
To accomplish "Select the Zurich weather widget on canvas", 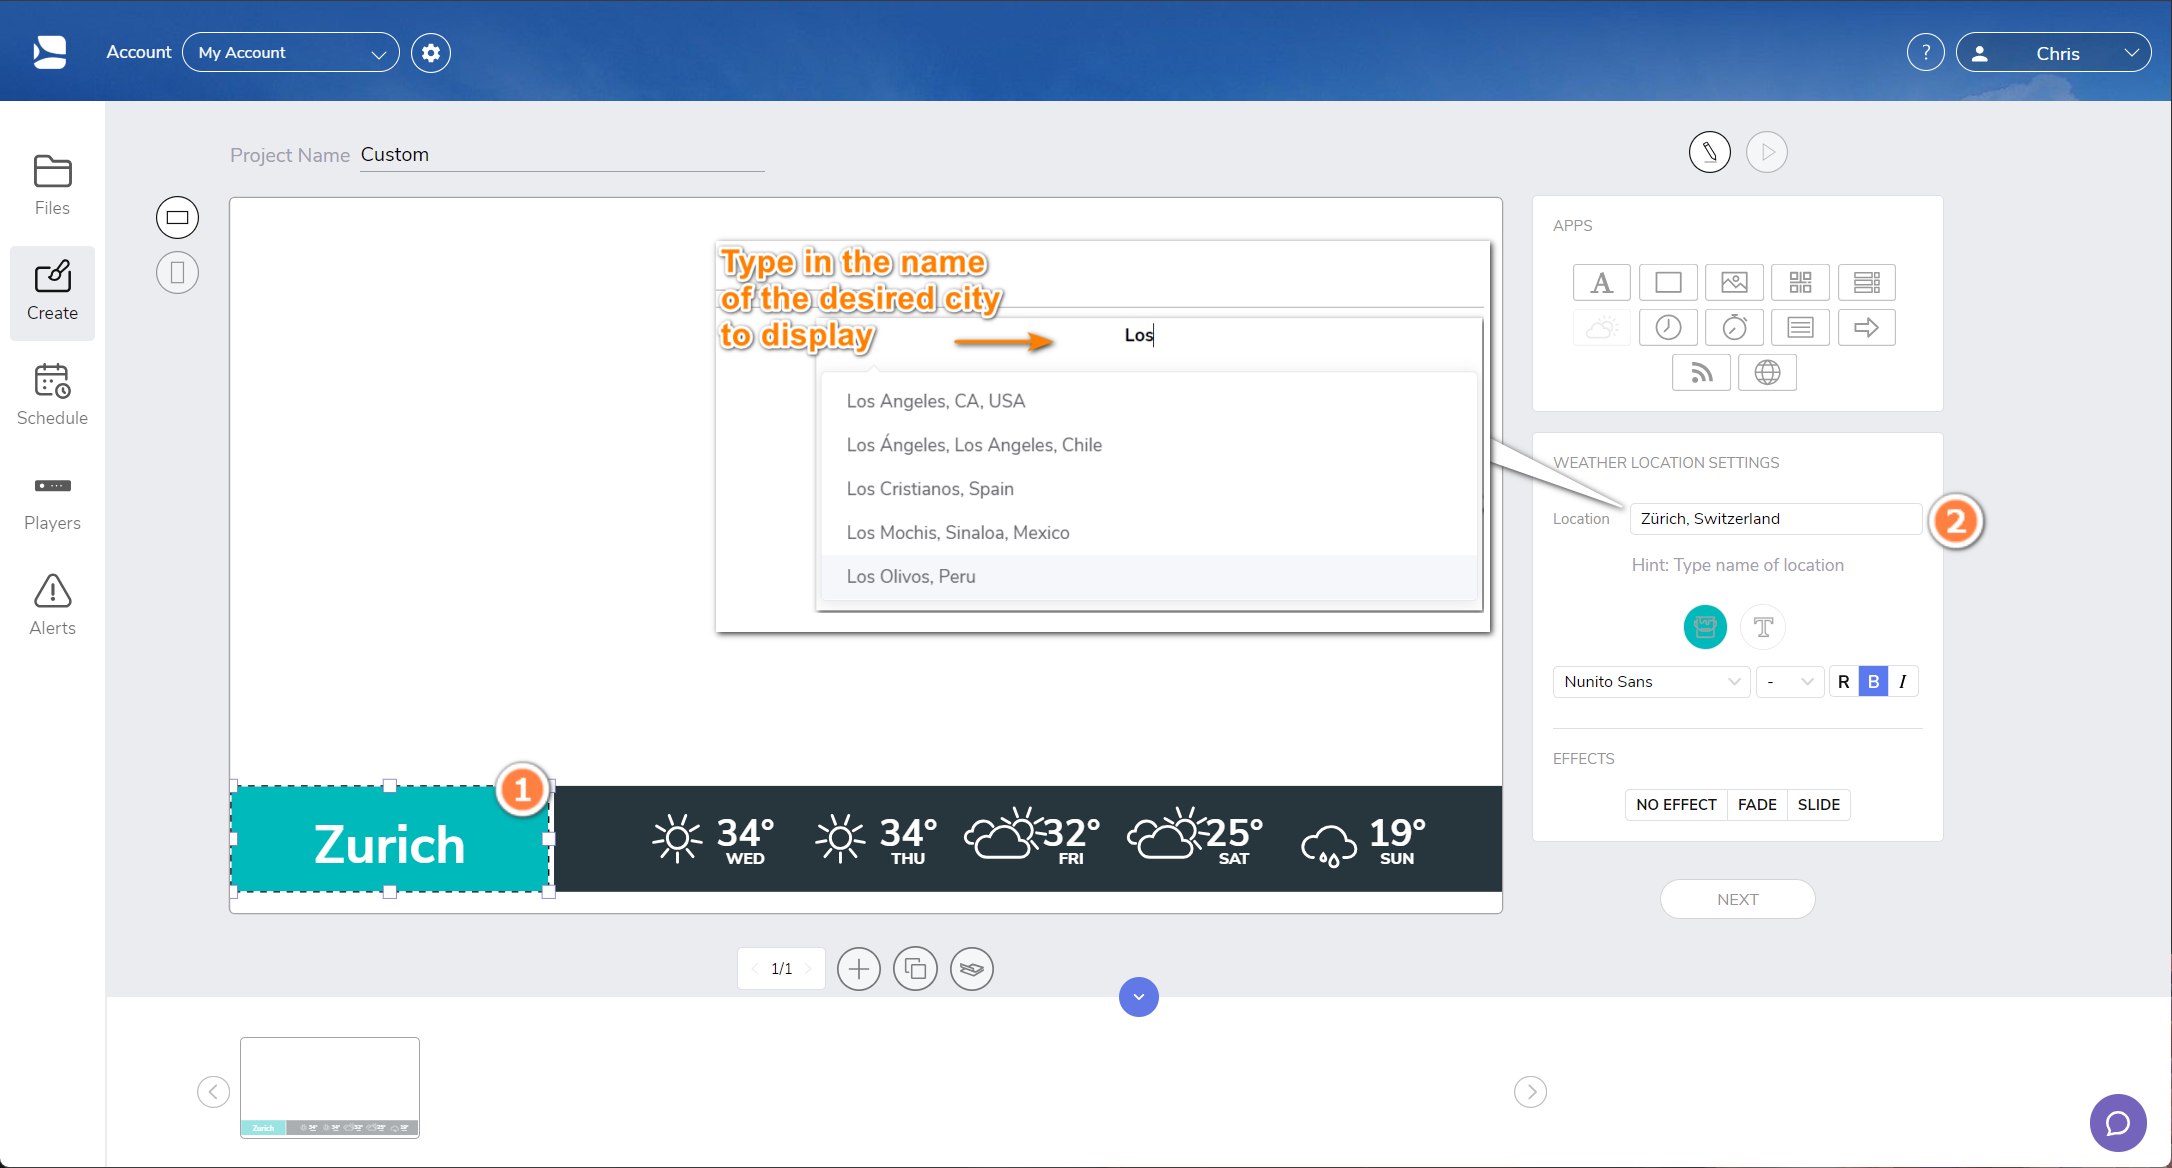I will (390, 840).
